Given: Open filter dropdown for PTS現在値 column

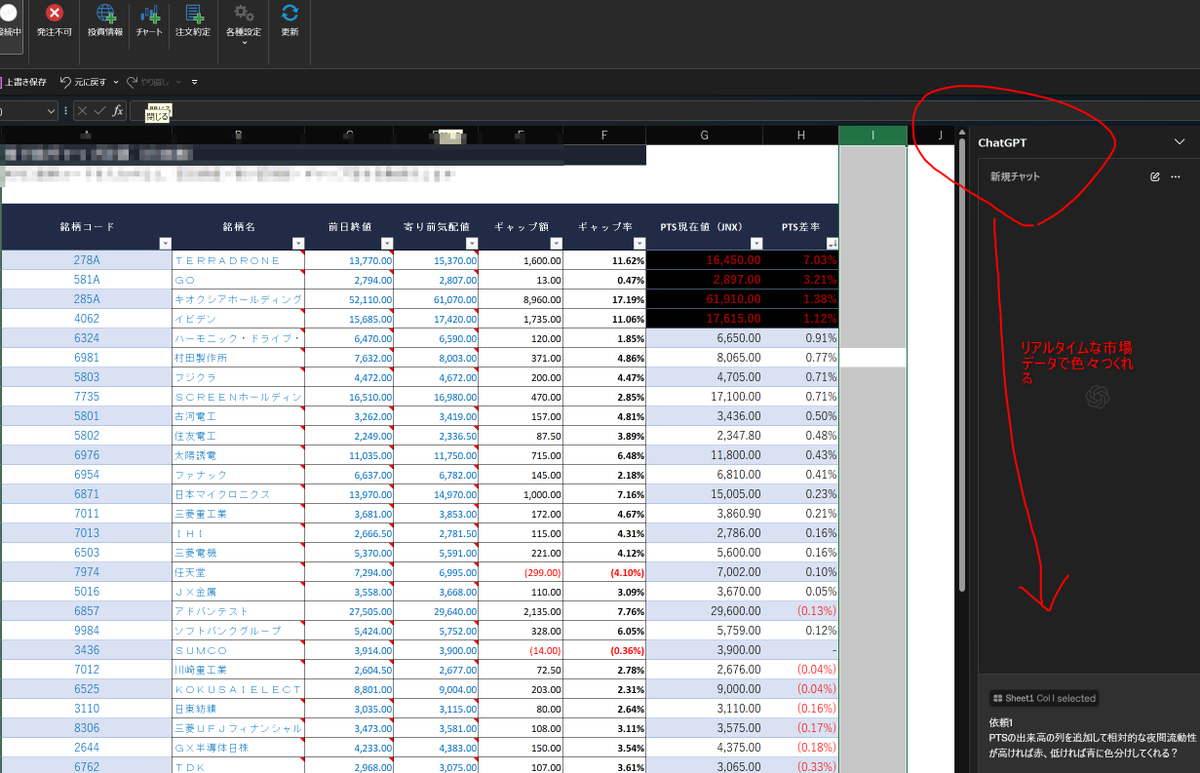Looking at the screenshot, I should click(x=757, y=244).
